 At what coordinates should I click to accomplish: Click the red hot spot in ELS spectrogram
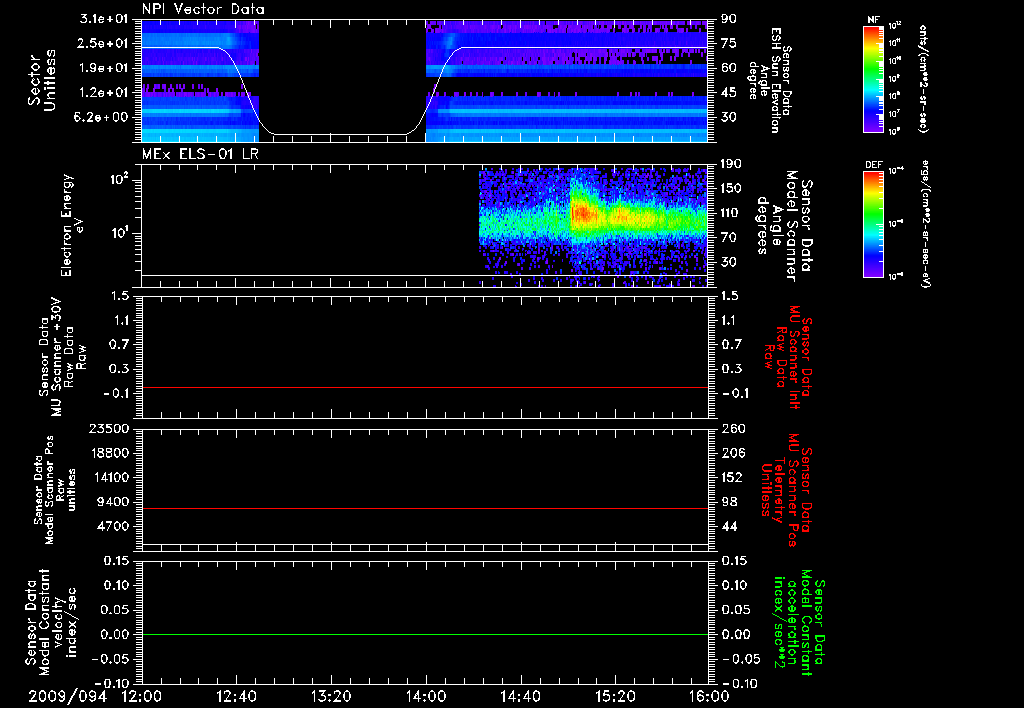[x=581, y=214]
